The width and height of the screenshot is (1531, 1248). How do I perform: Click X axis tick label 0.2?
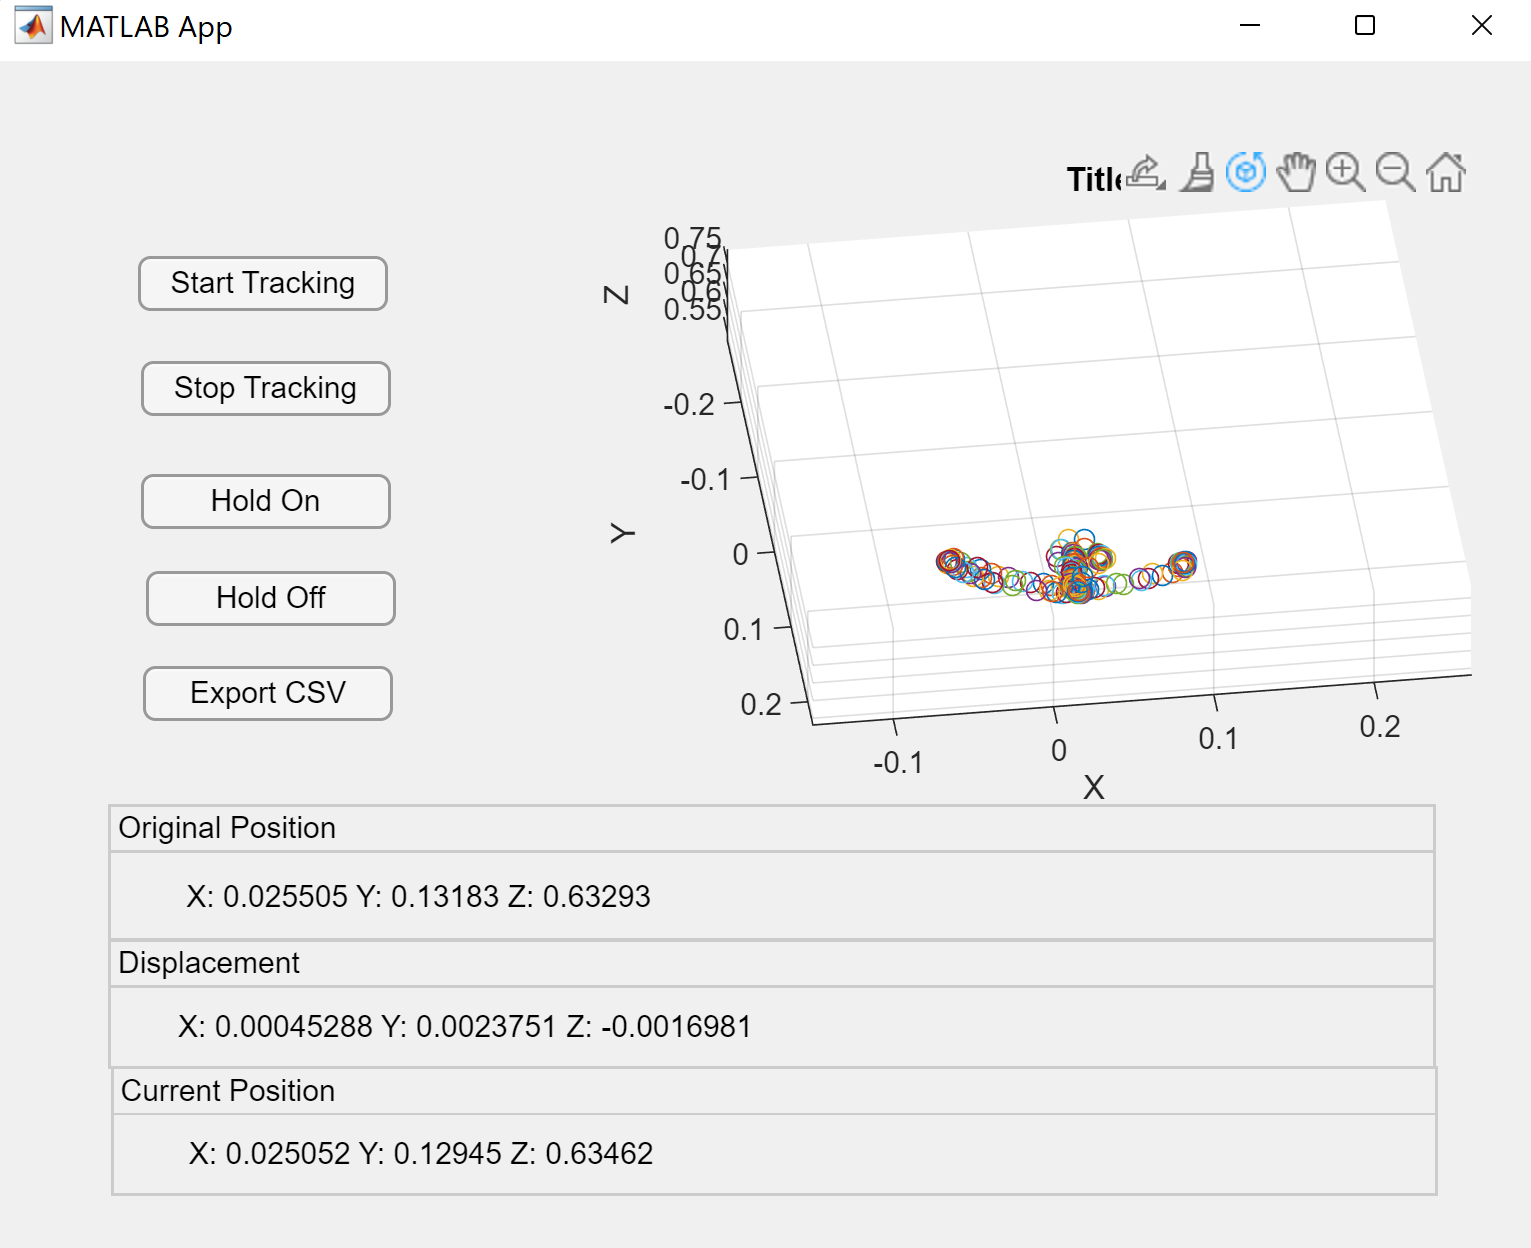1380,727
